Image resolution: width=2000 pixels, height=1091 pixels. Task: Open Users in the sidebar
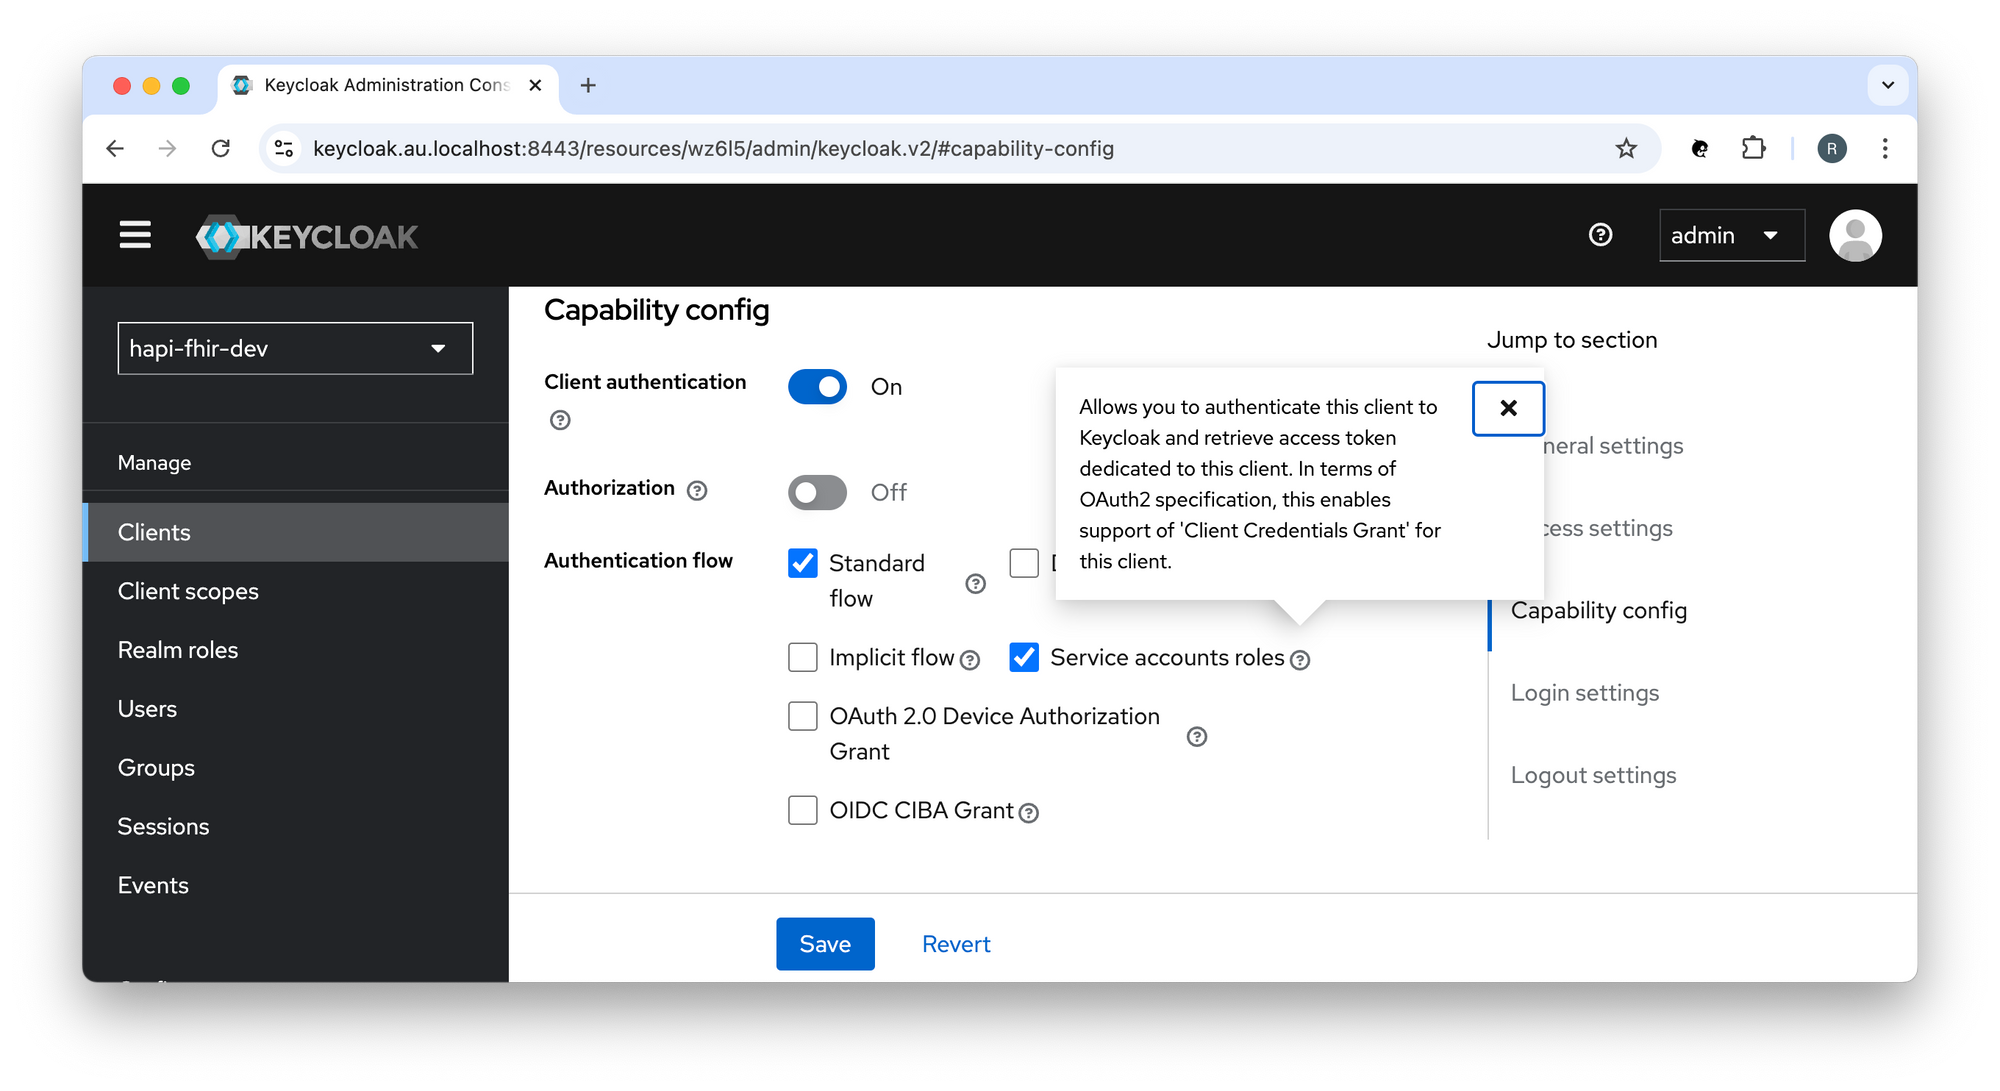296,709
